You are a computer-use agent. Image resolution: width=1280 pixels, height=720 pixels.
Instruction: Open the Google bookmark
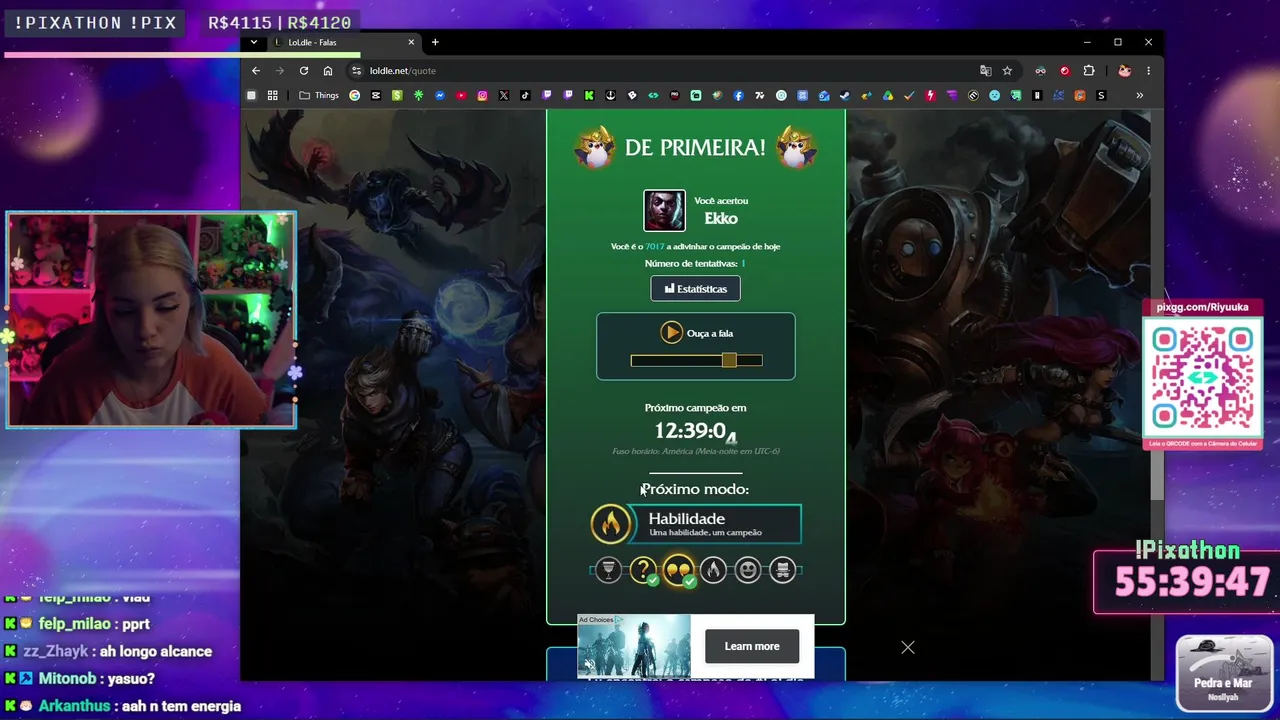click(x=354, y=96)
